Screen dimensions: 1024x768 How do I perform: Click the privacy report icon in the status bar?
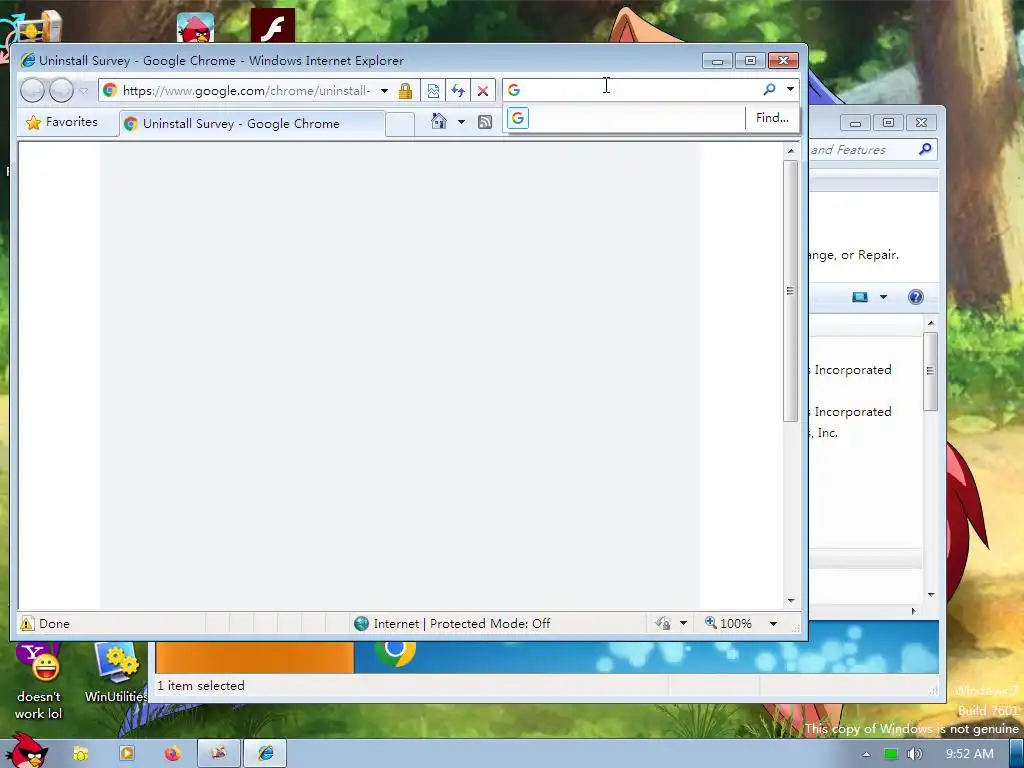663,624
